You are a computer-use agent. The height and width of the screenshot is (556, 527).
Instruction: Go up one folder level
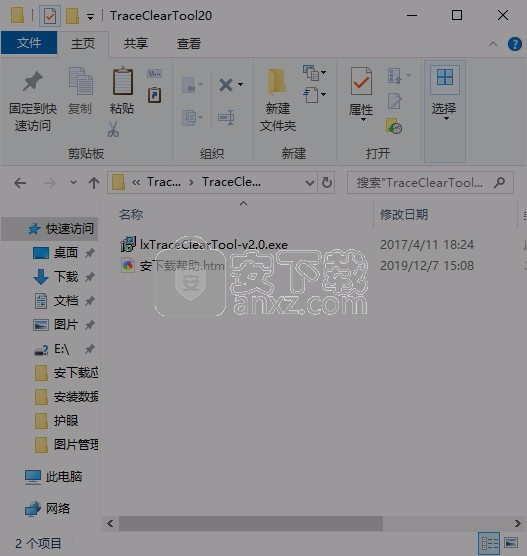click(x=94, y=183)
